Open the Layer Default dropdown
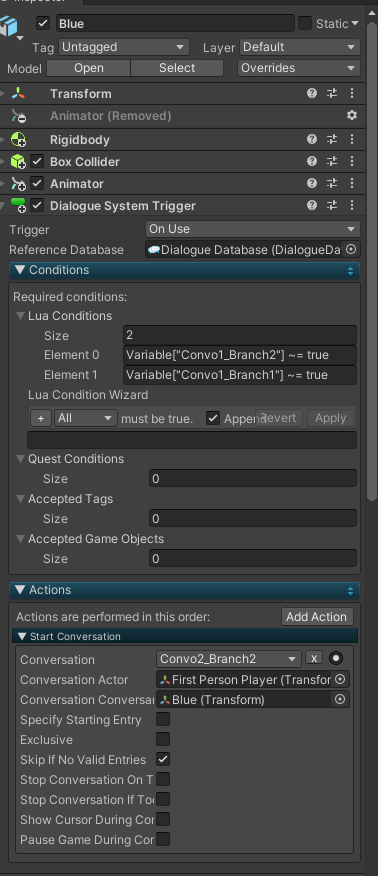The image size is (378, 876). [x=300, y=47]
